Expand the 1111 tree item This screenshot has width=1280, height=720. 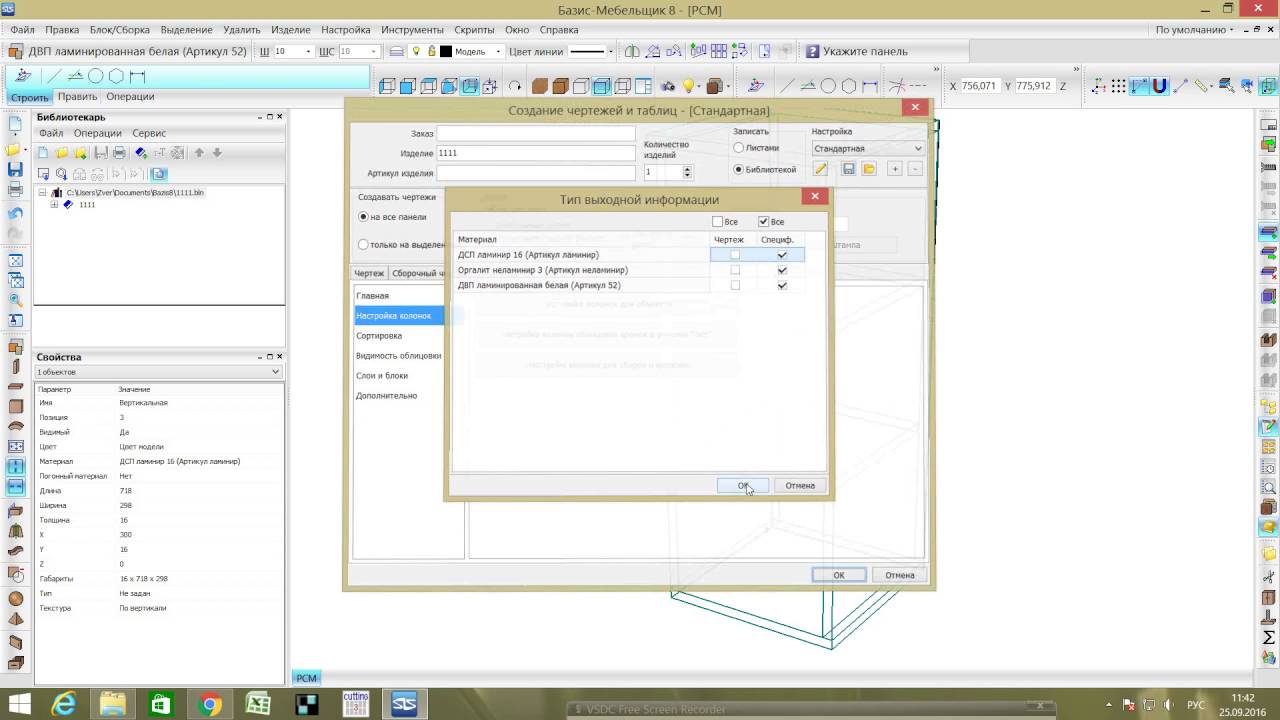tap(54, 204)
